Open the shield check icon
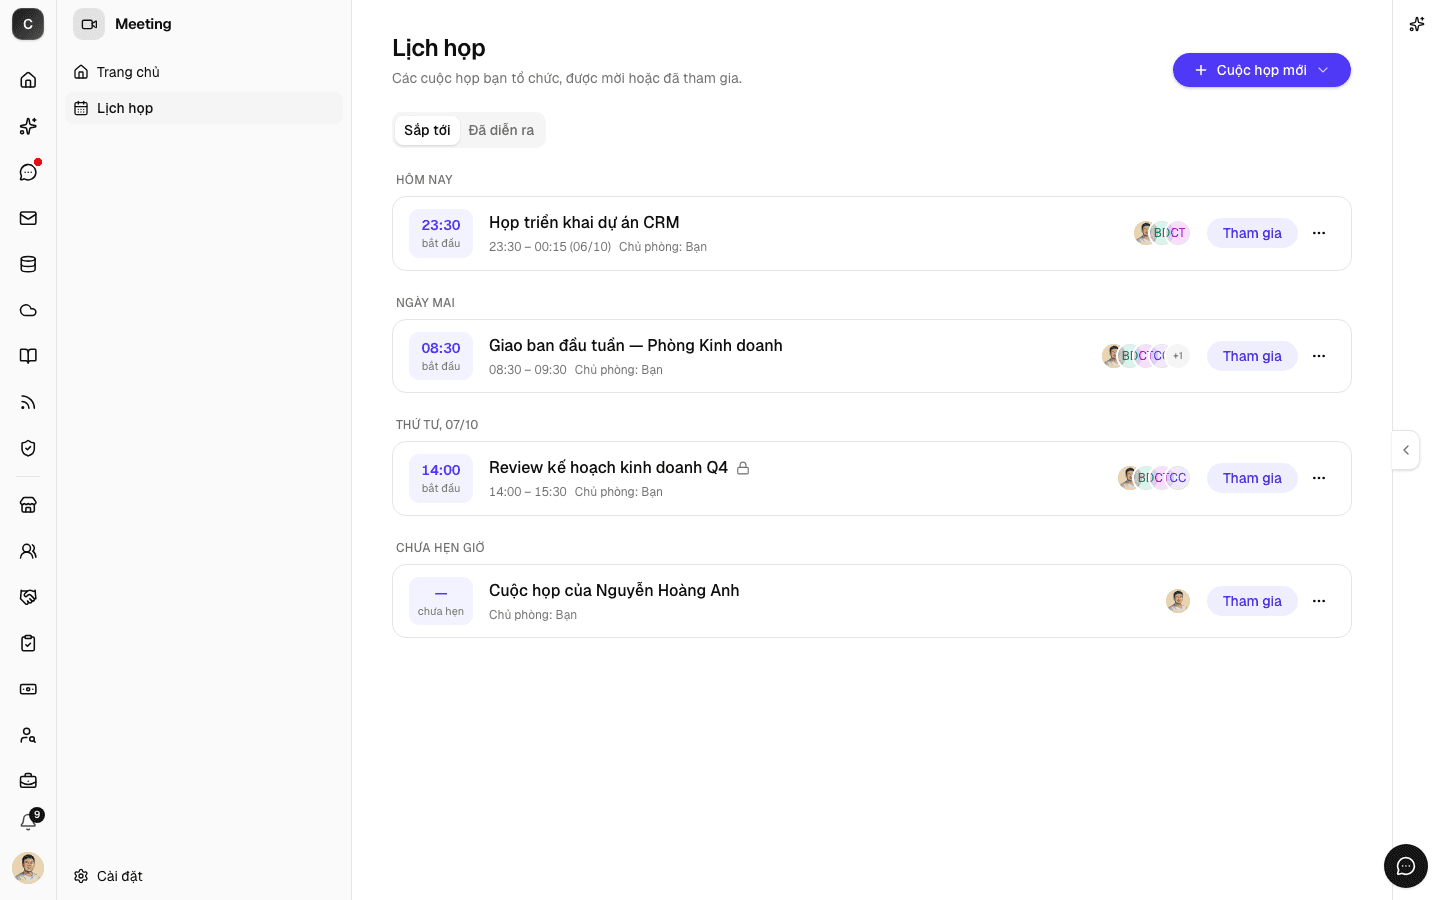 coord(28,448)
